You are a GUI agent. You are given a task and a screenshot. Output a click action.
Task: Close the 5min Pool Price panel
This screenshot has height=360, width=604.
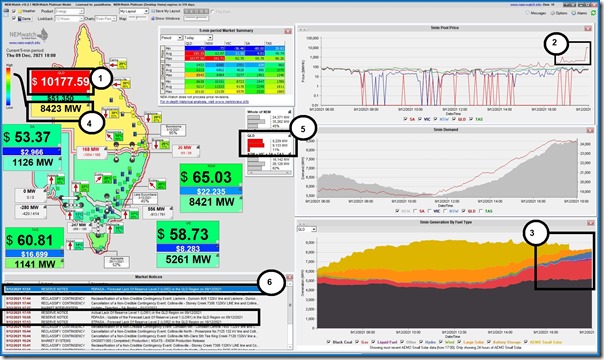click(x=587, y=28)
